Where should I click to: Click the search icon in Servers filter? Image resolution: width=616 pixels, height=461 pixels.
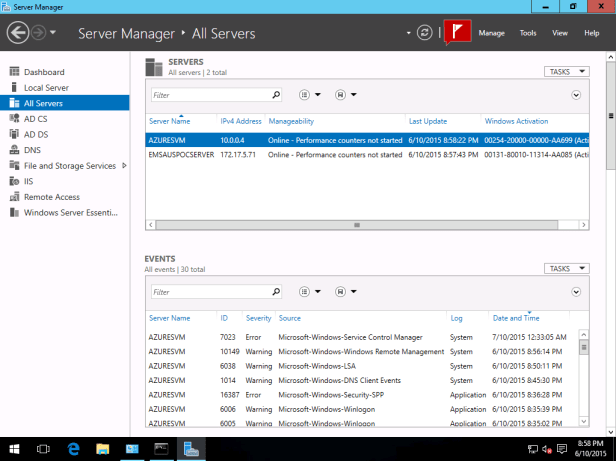coord(274,95)
